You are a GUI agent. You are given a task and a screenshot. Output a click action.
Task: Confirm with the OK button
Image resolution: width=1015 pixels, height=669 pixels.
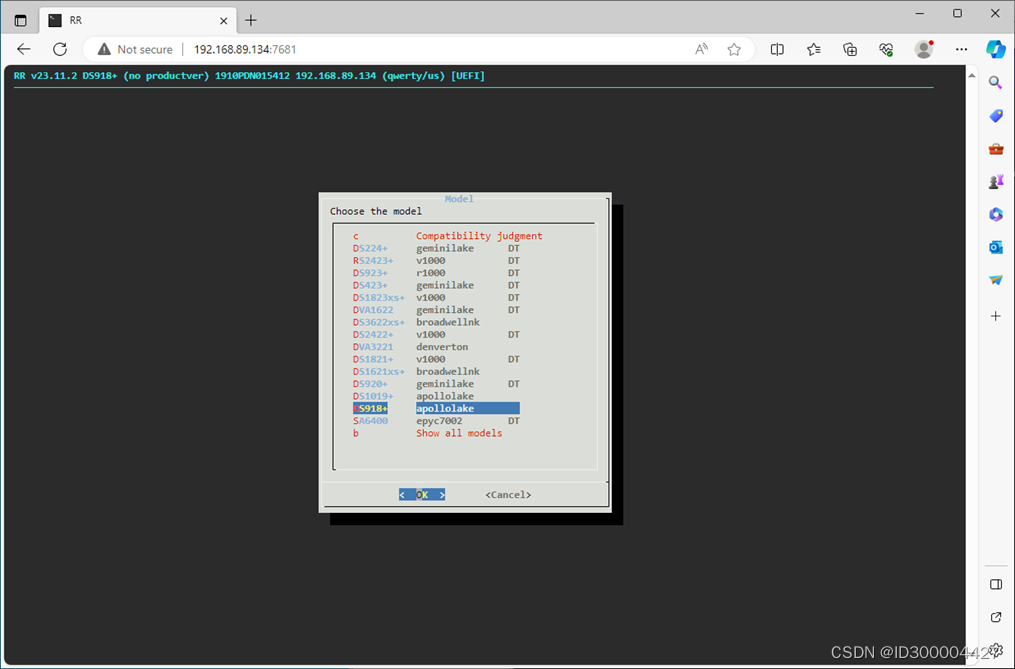(x=422, y=494)
